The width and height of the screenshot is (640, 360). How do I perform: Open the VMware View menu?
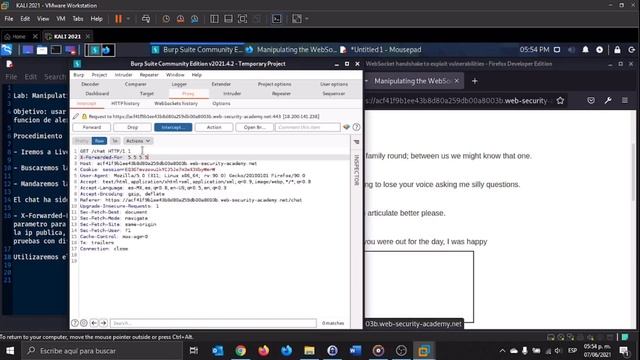coord(43,19)
